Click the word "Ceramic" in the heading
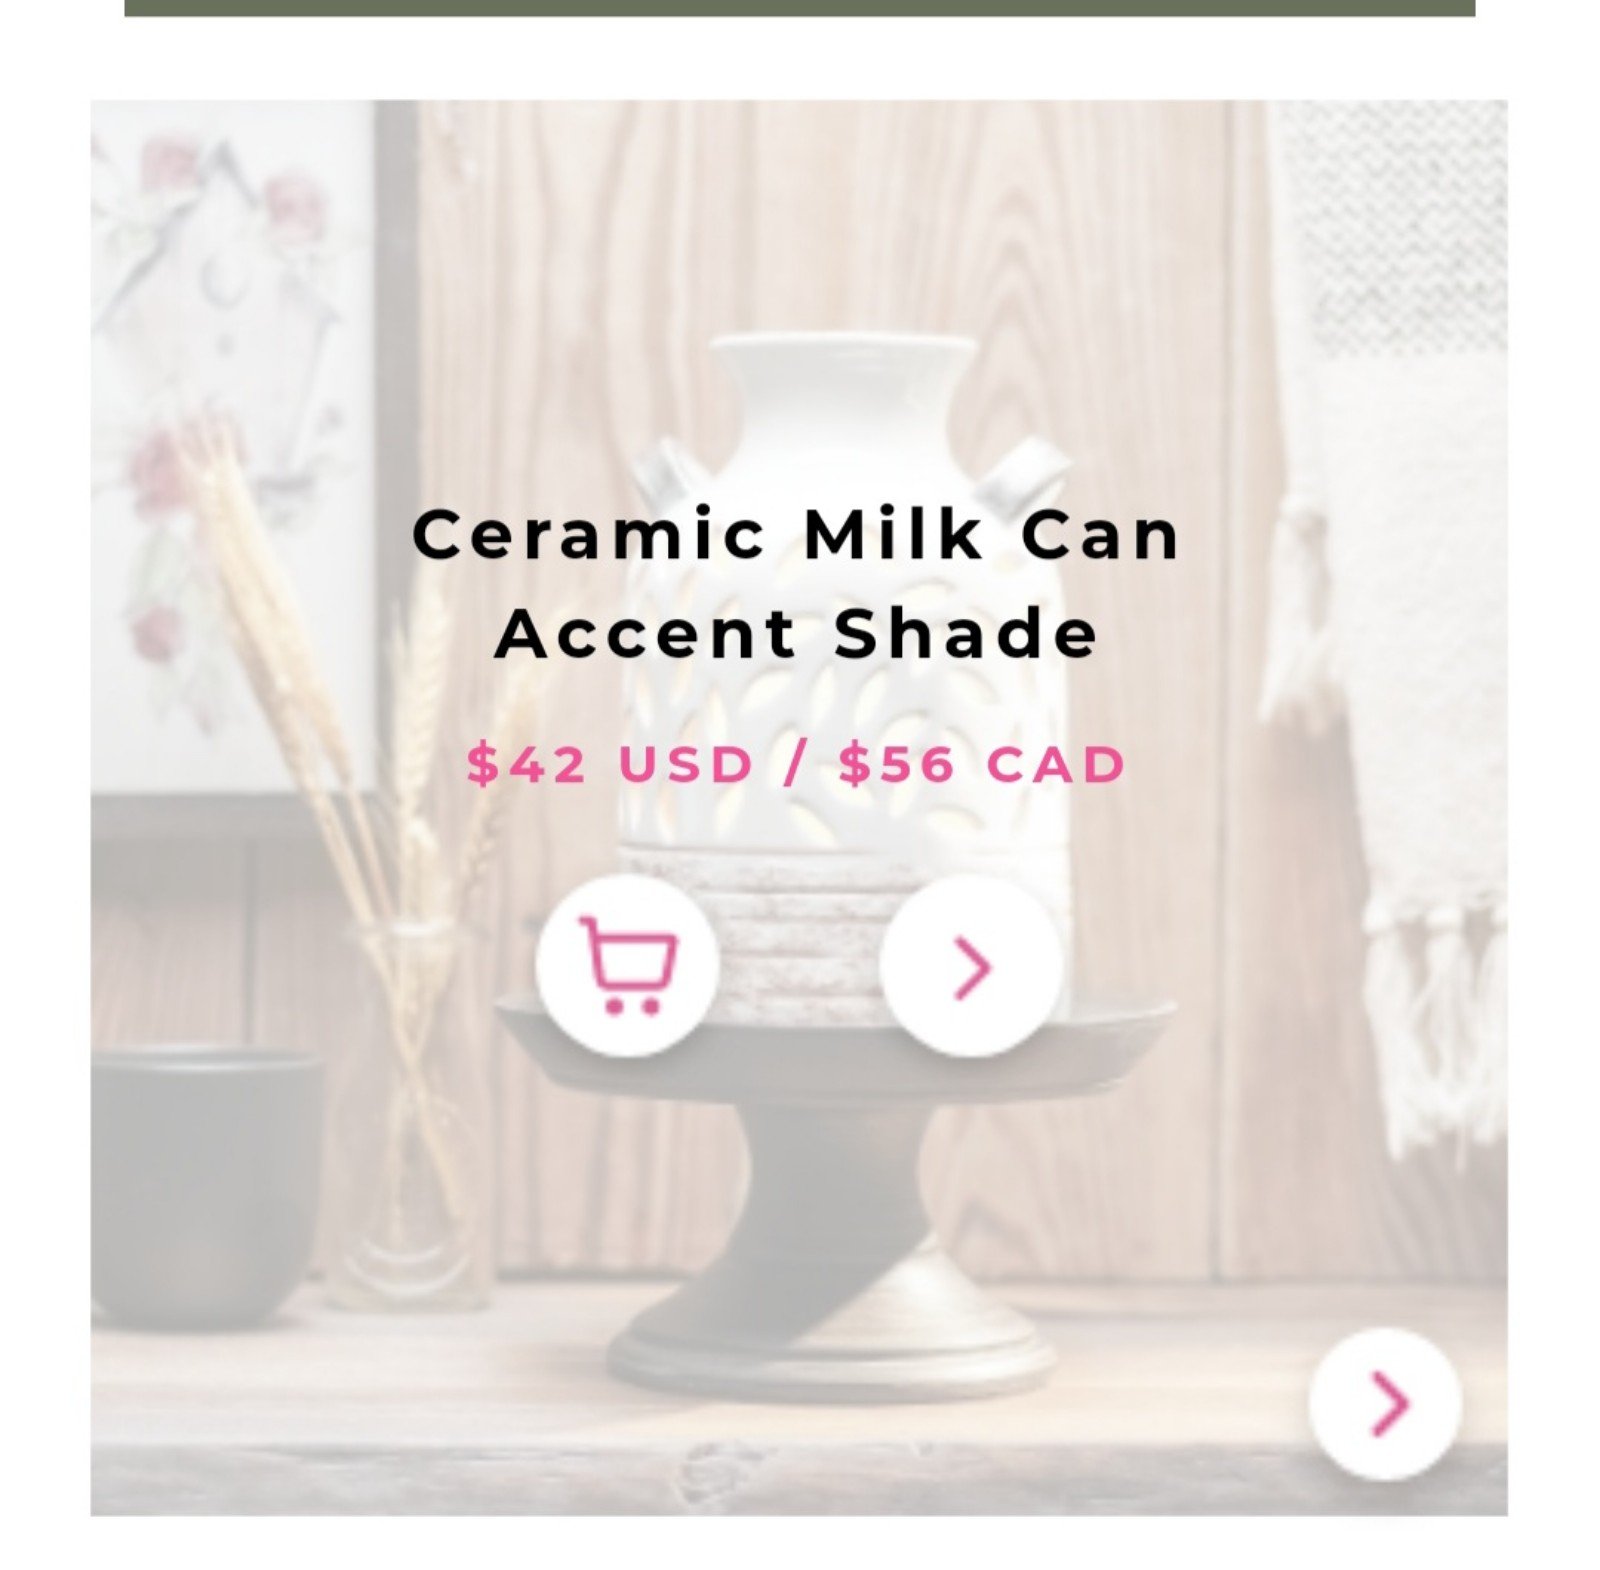The width and height of the screenshot is (1600, 1570). 588,534
